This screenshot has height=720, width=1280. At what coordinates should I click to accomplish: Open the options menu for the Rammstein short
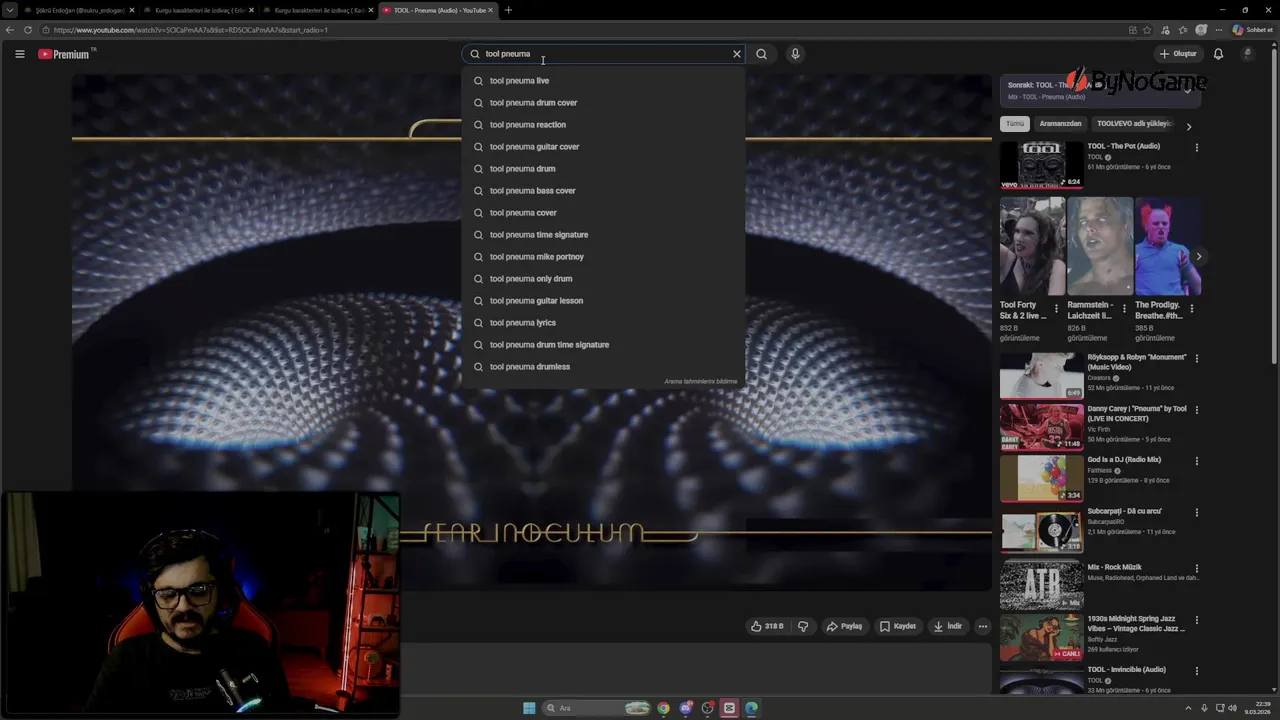1124,309
